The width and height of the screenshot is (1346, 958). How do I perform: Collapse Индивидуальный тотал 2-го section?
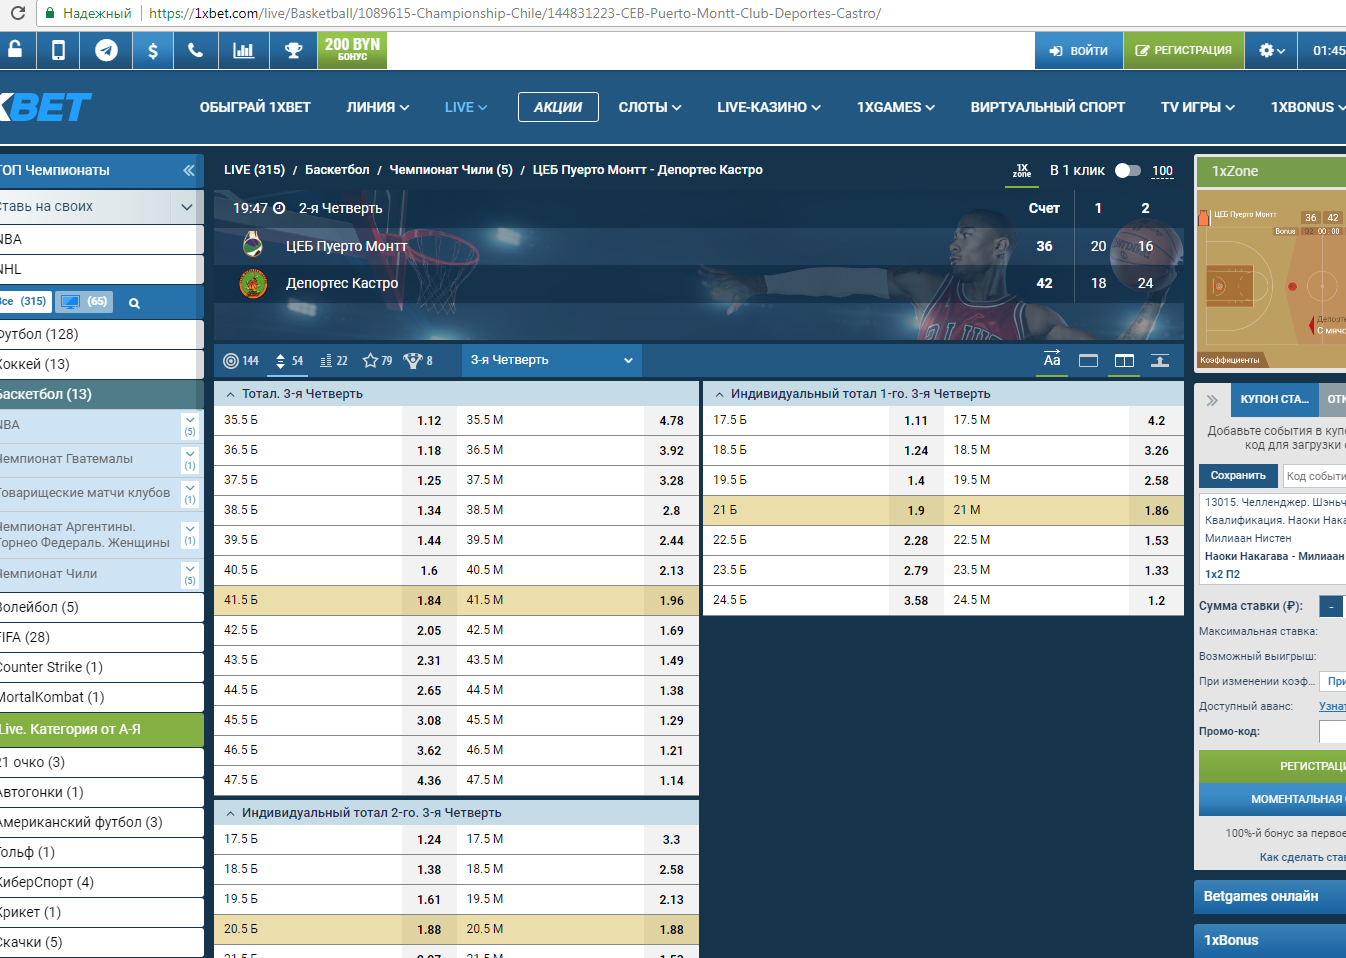coord(230,813)
